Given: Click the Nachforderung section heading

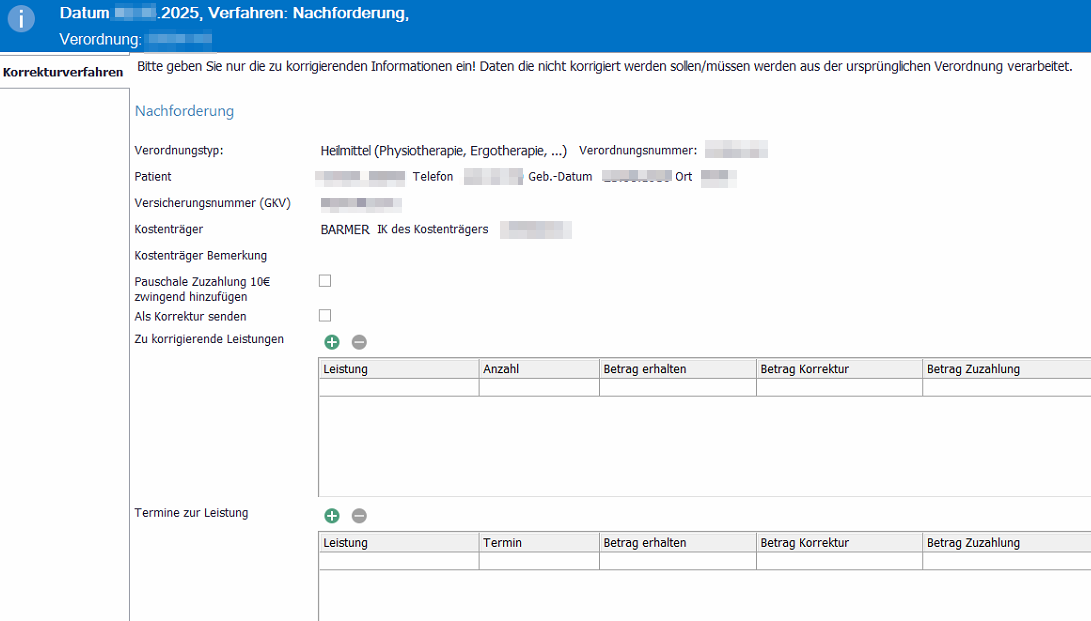Looking at the screenshot, I should (184, 111).
